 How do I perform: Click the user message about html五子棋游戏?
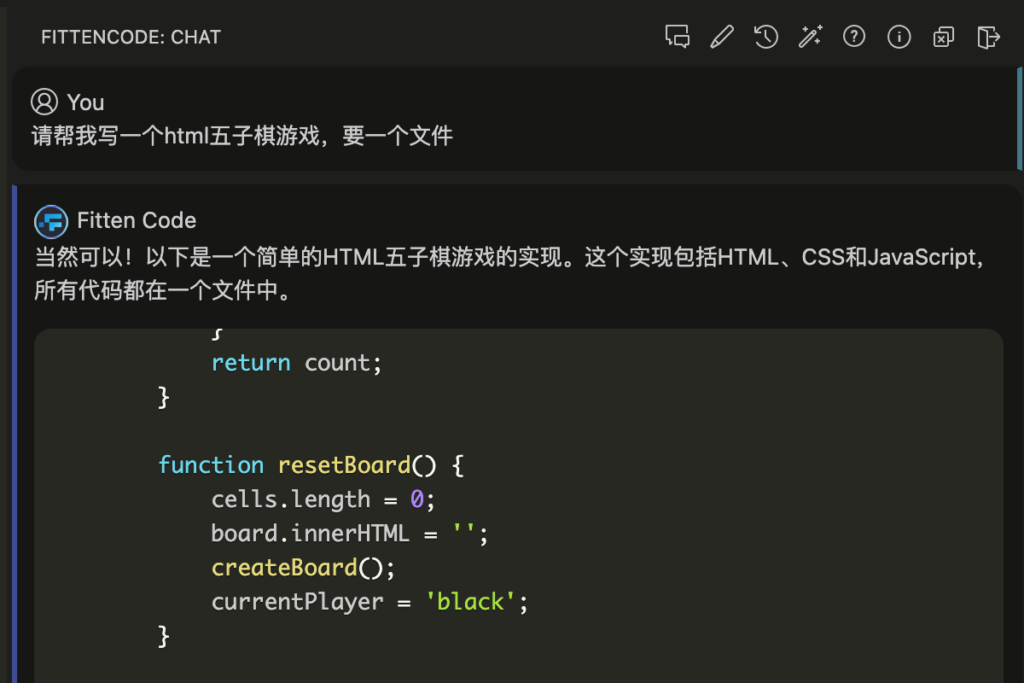click(x=242, y=136)
